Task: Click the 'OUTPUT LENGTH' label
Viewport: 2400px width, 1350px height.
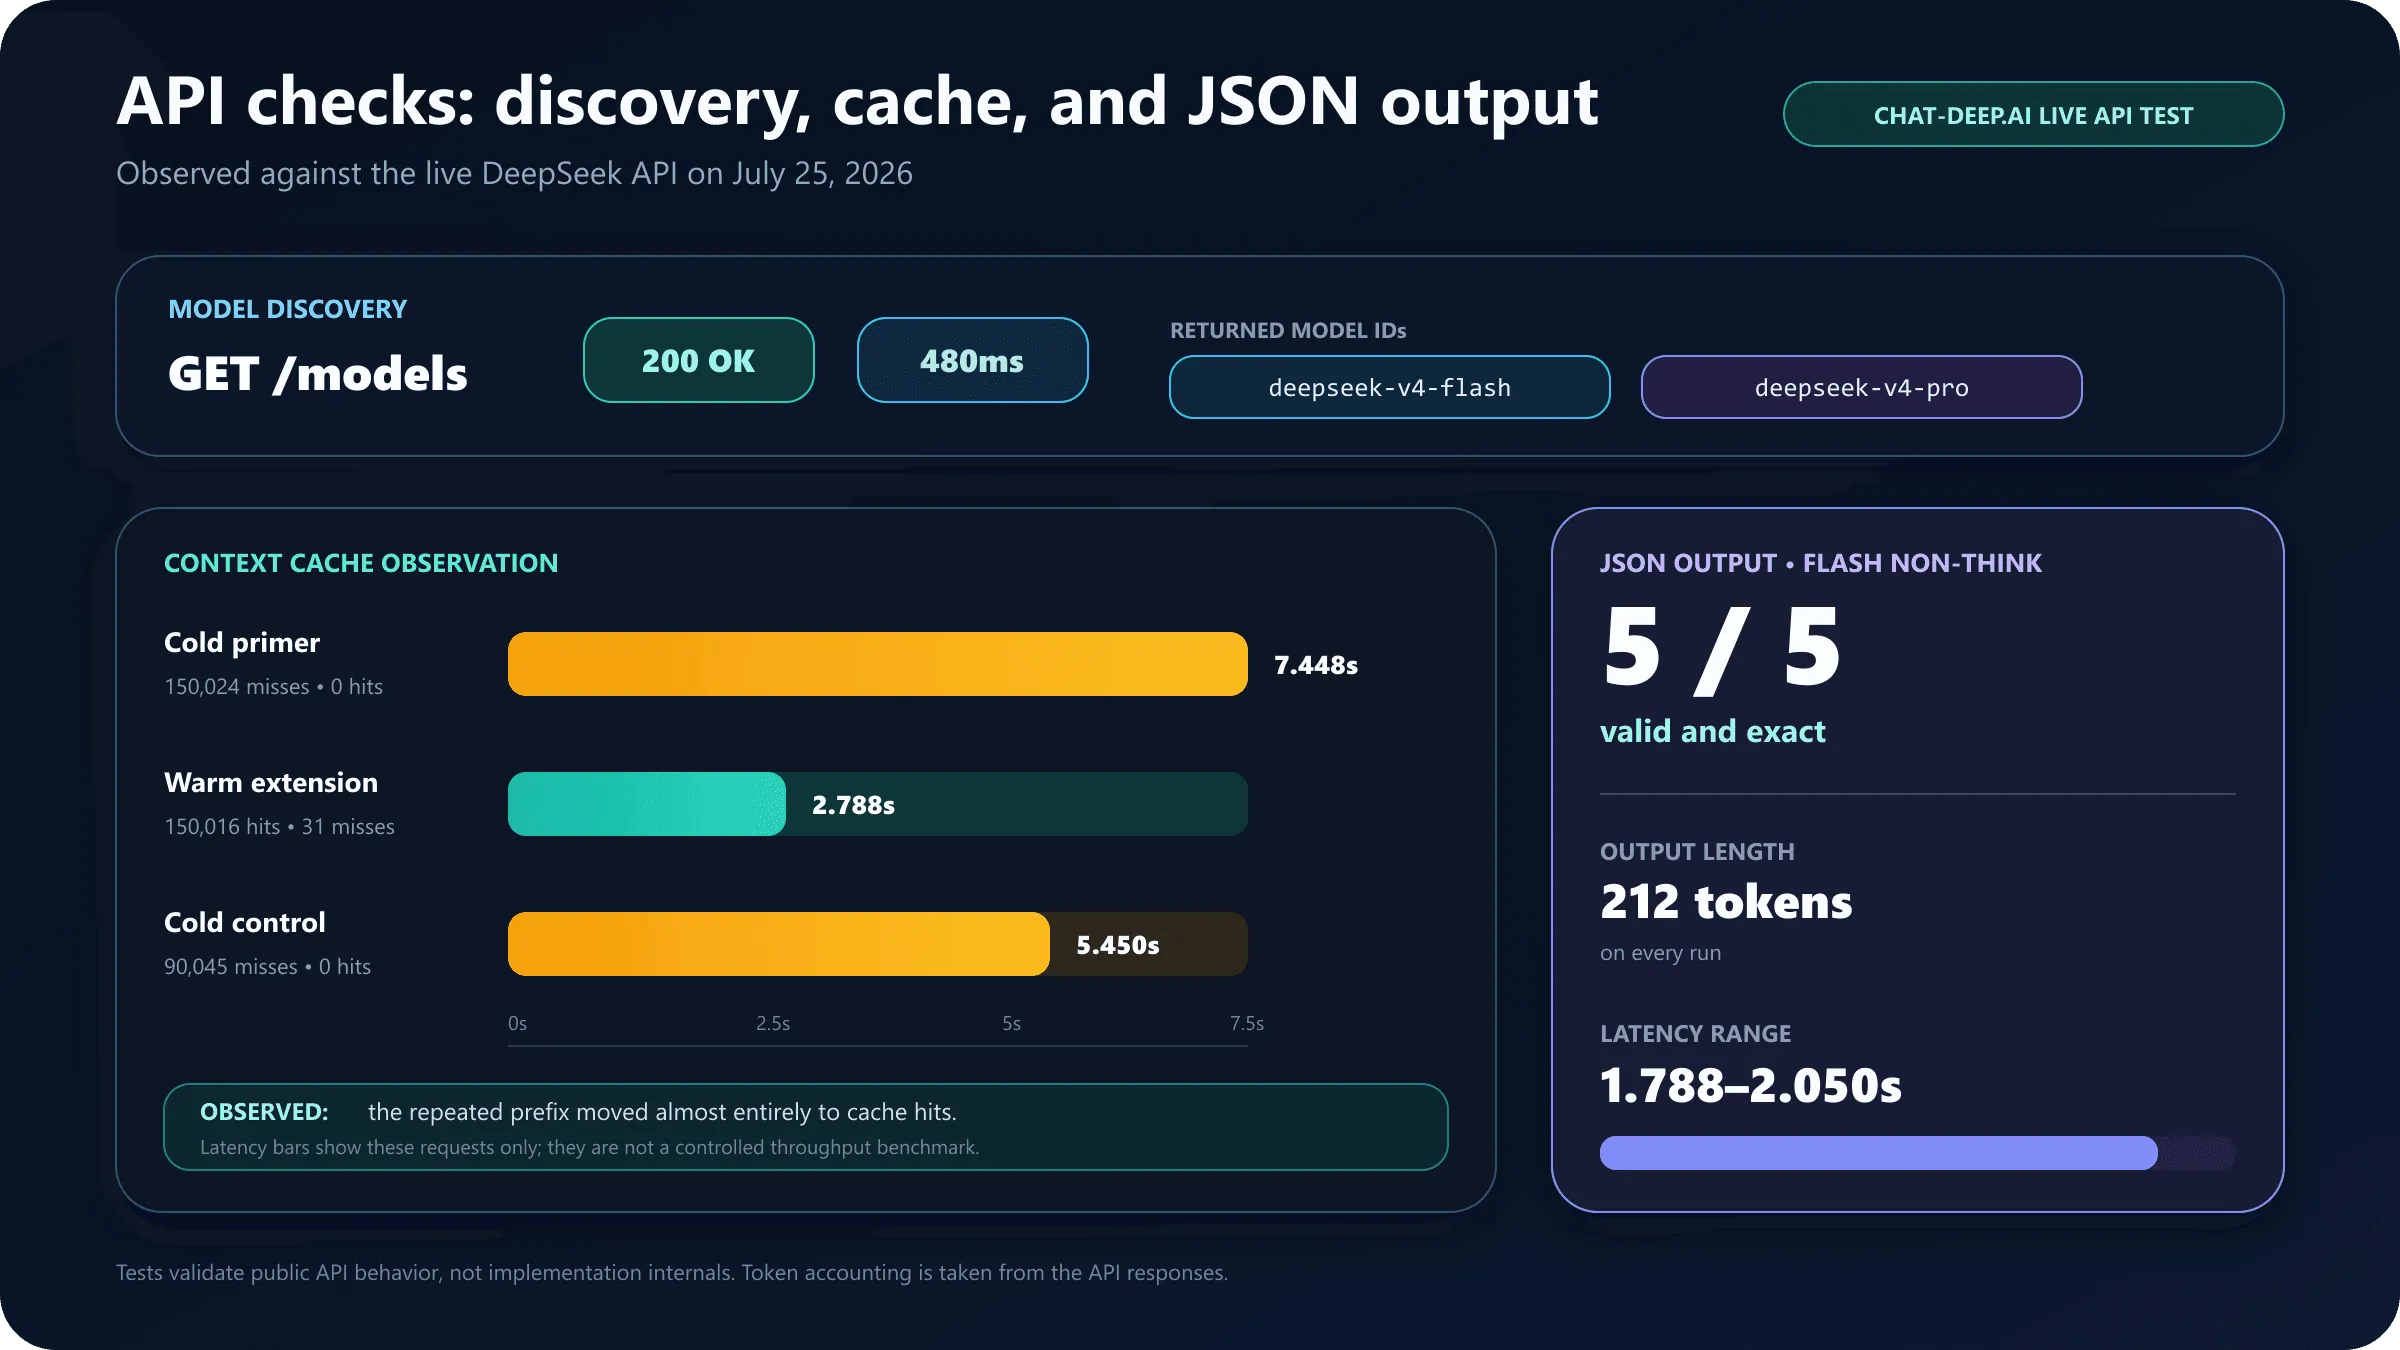Action: pyautogui.click(x=1697, y=851)
